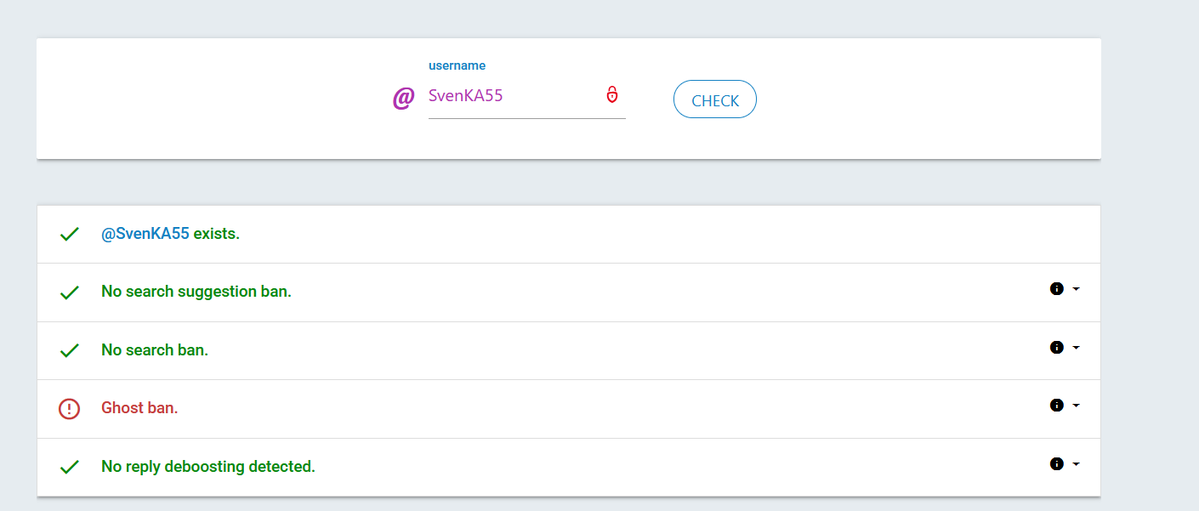Click info icon on Ghost ban row

click(x=1057, y=405)
